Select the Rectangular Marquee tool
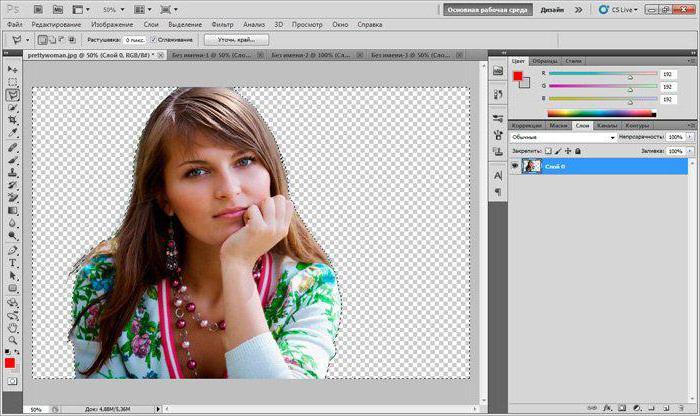The height and width of the screenshot is (416, 700). [x=12, y=82]
